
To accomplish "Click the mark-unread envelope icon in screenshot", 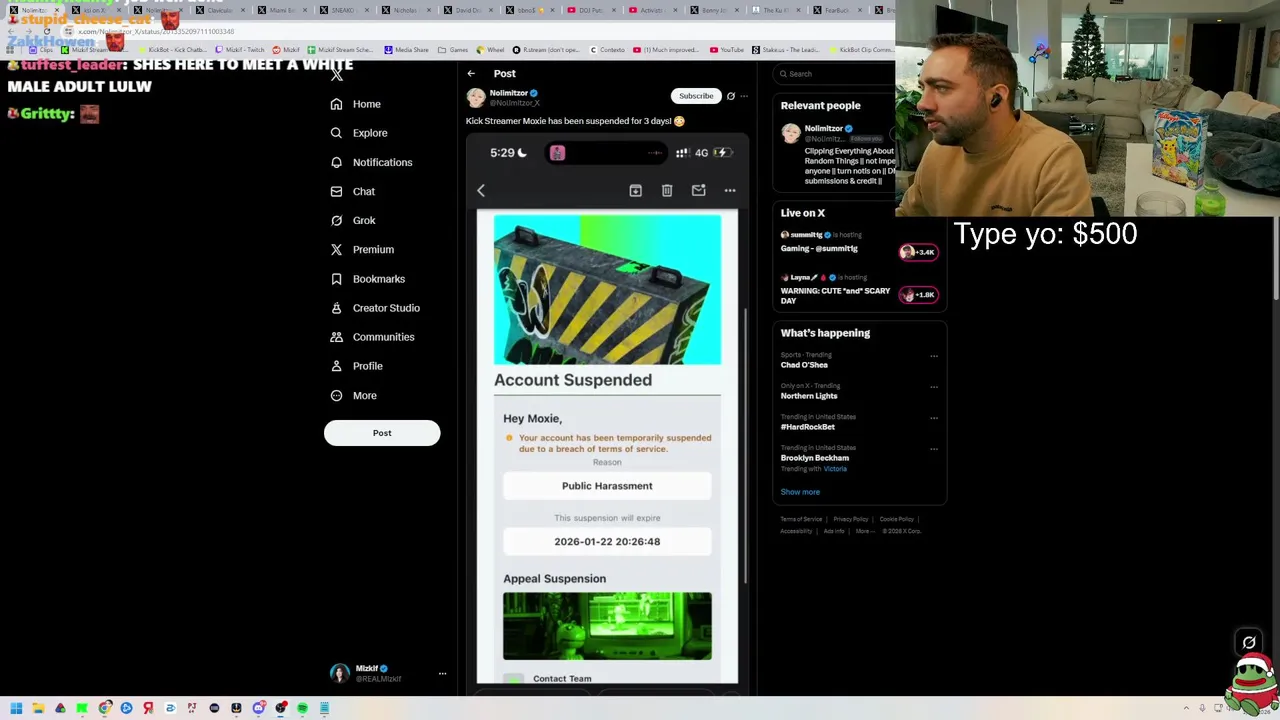I will (698, 190).
